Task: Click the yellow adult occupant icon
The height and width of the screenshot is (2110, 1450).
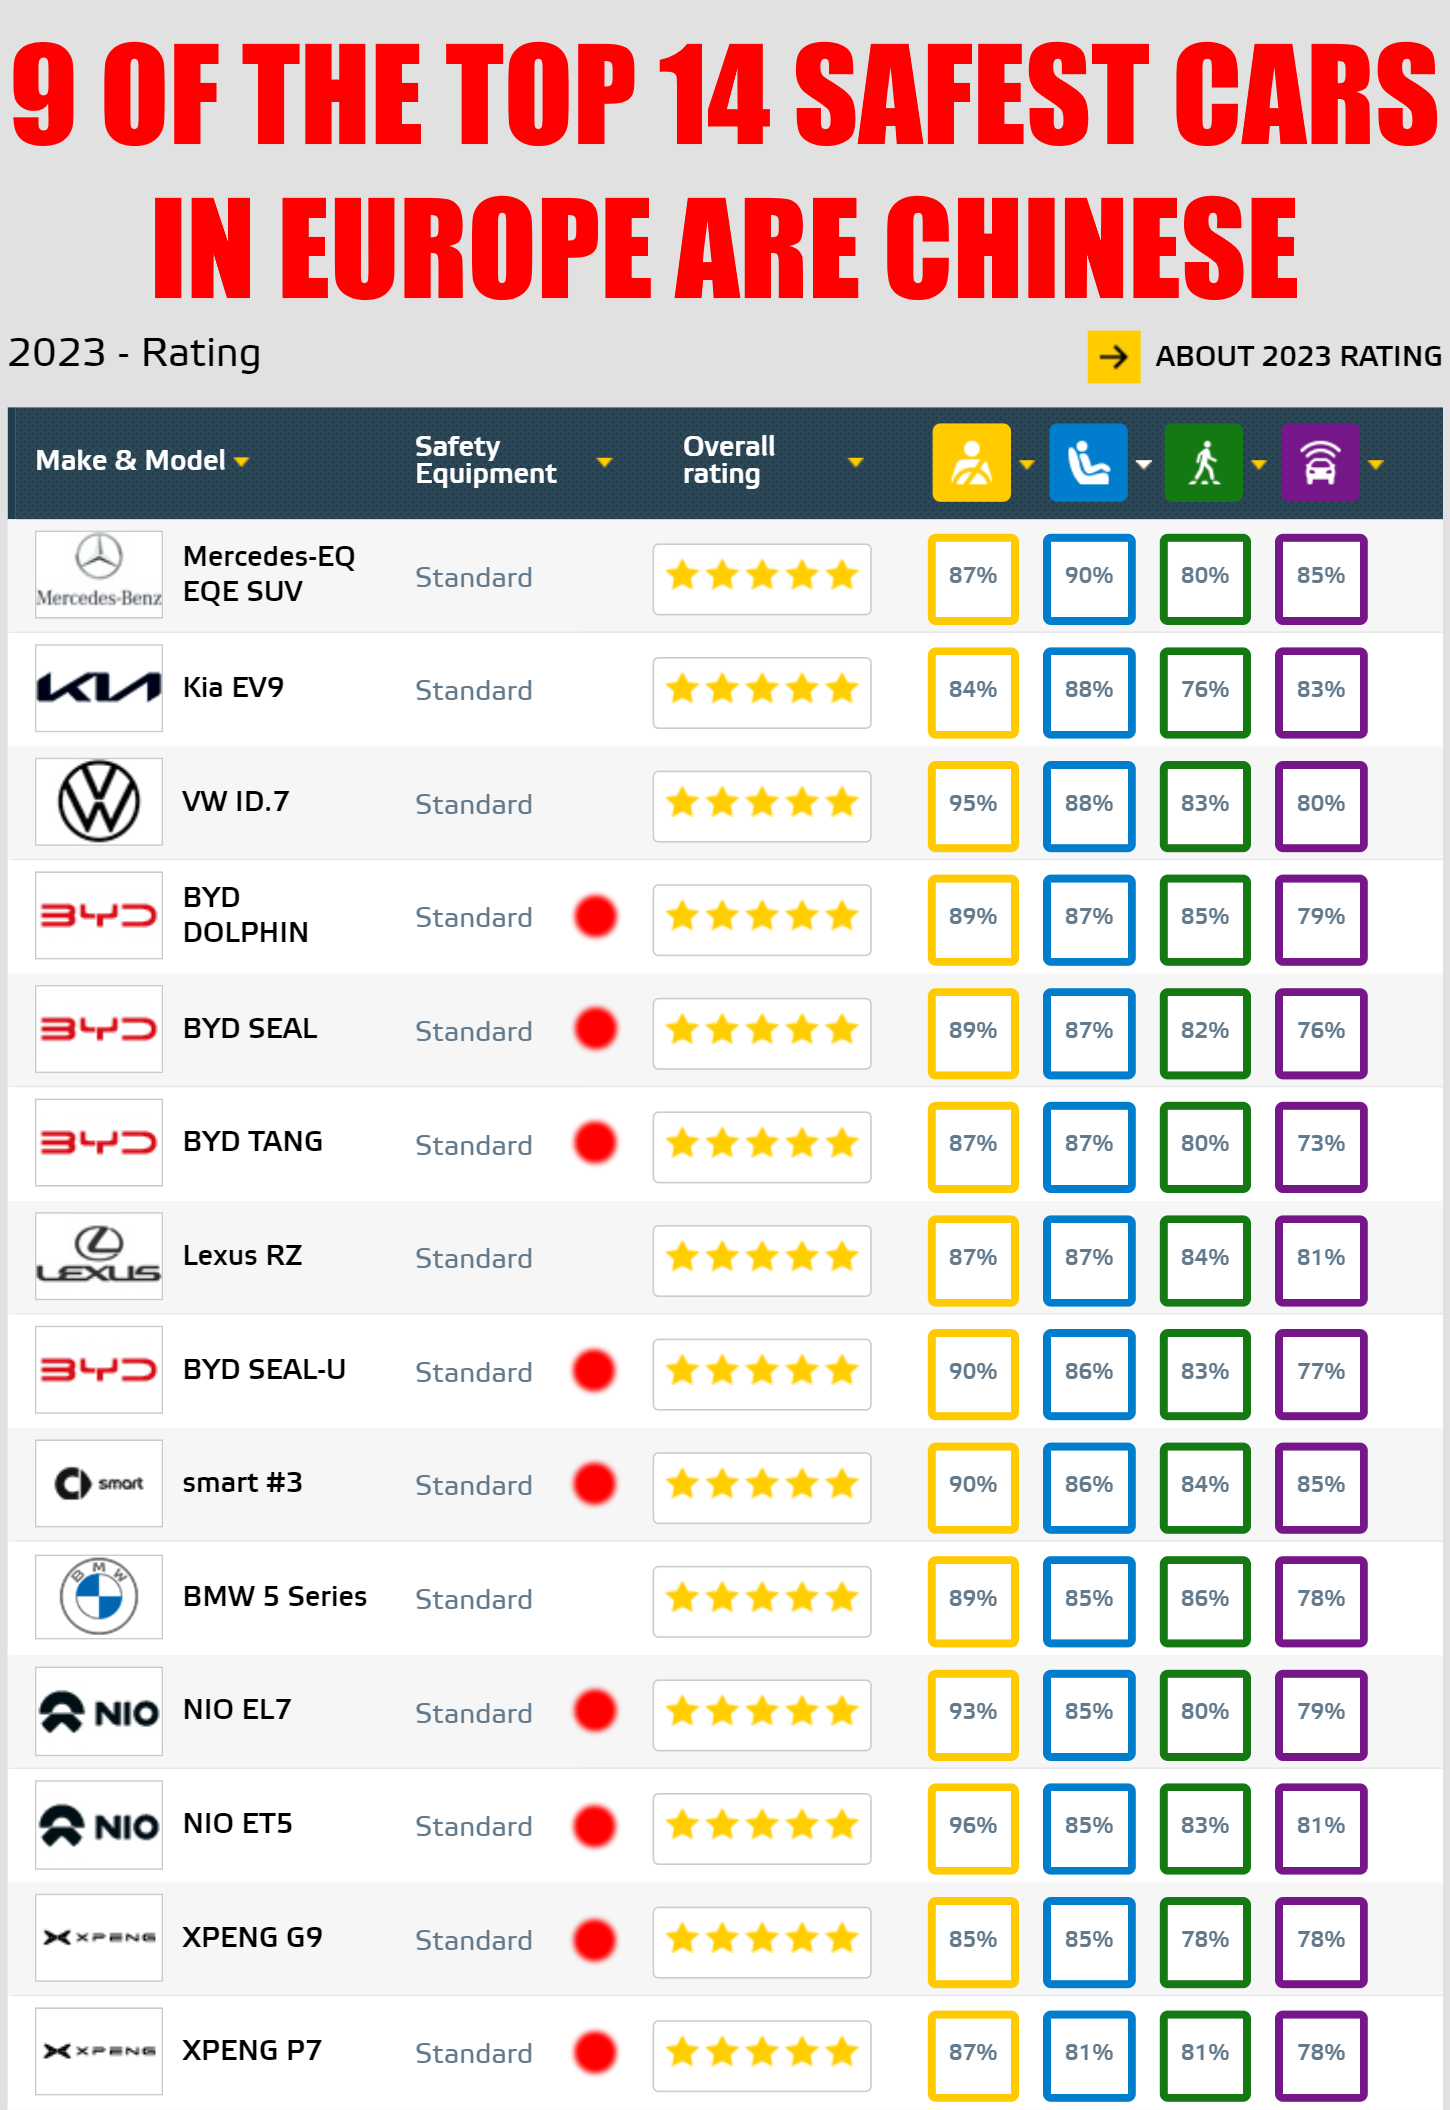Action: point(971,462)
